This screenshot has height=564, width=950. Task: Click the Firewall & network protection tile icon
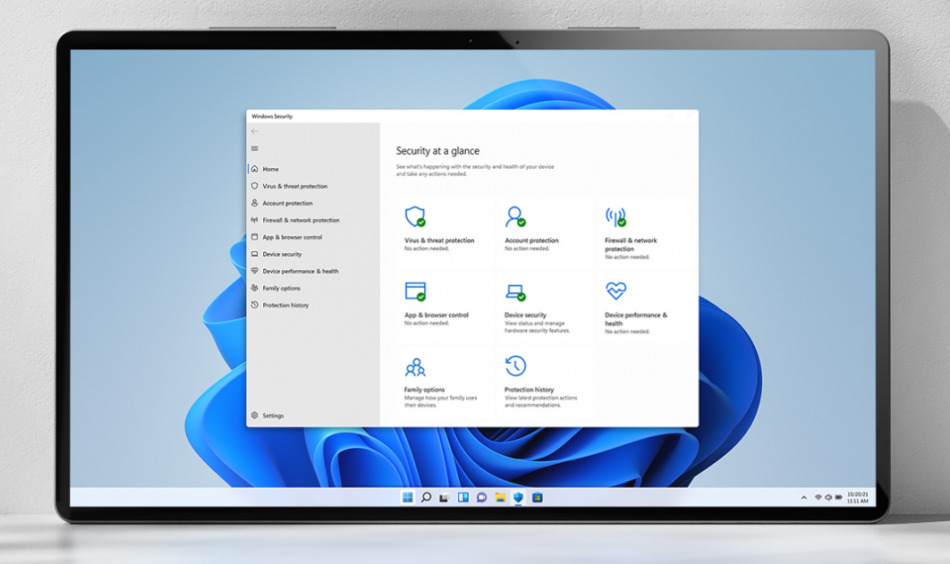(x=616, y=217)
